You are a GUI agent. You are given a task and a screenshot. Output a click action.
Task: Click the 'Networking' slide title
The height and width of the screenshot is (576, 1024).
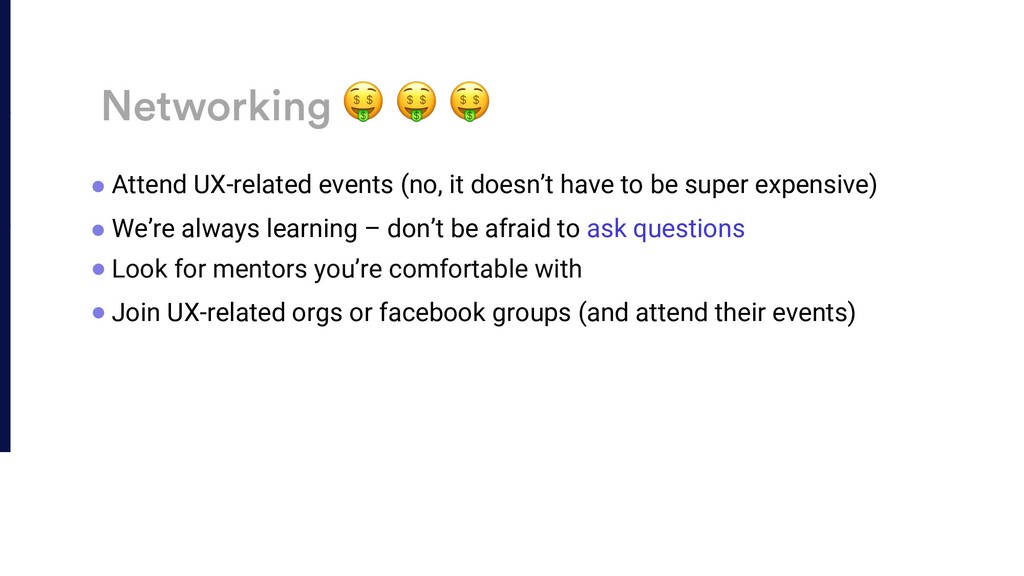click(216, 106)
